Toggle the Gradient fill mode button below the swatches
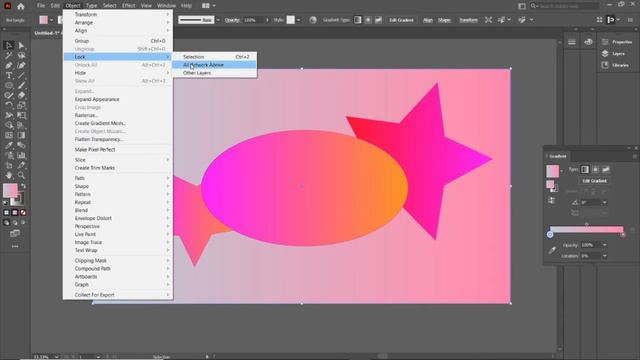The height and width of the screenshot is (360, 640). tap(15, 213)
